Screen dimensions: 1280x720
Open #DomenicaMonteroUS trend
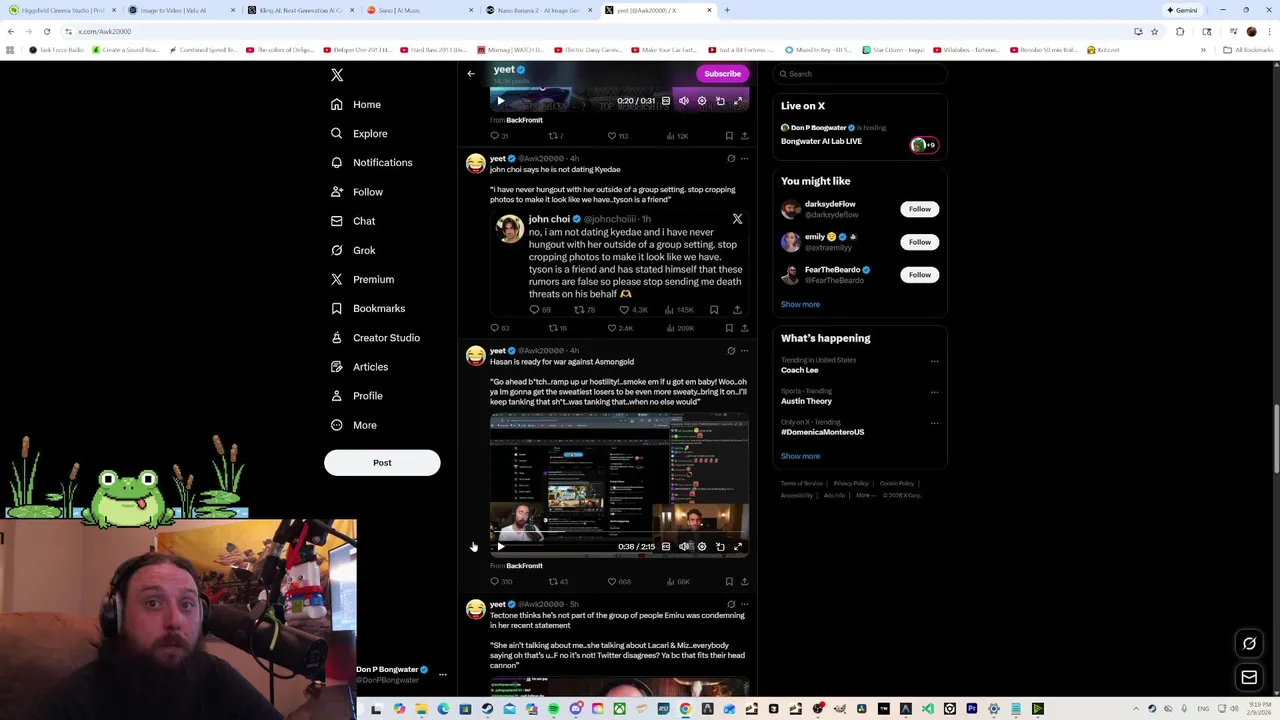pos(822,432)
